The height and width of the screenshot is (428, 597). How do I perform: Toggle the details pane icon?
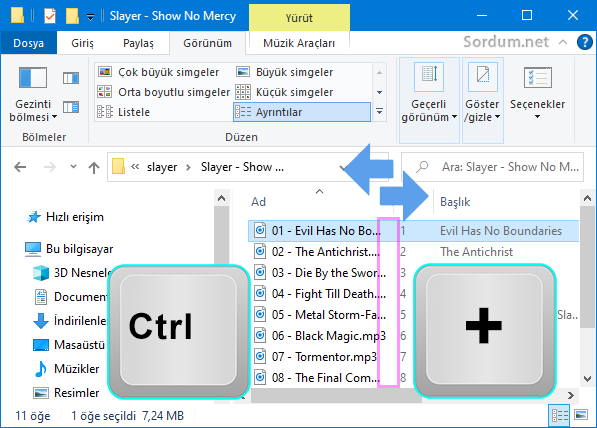71,107
